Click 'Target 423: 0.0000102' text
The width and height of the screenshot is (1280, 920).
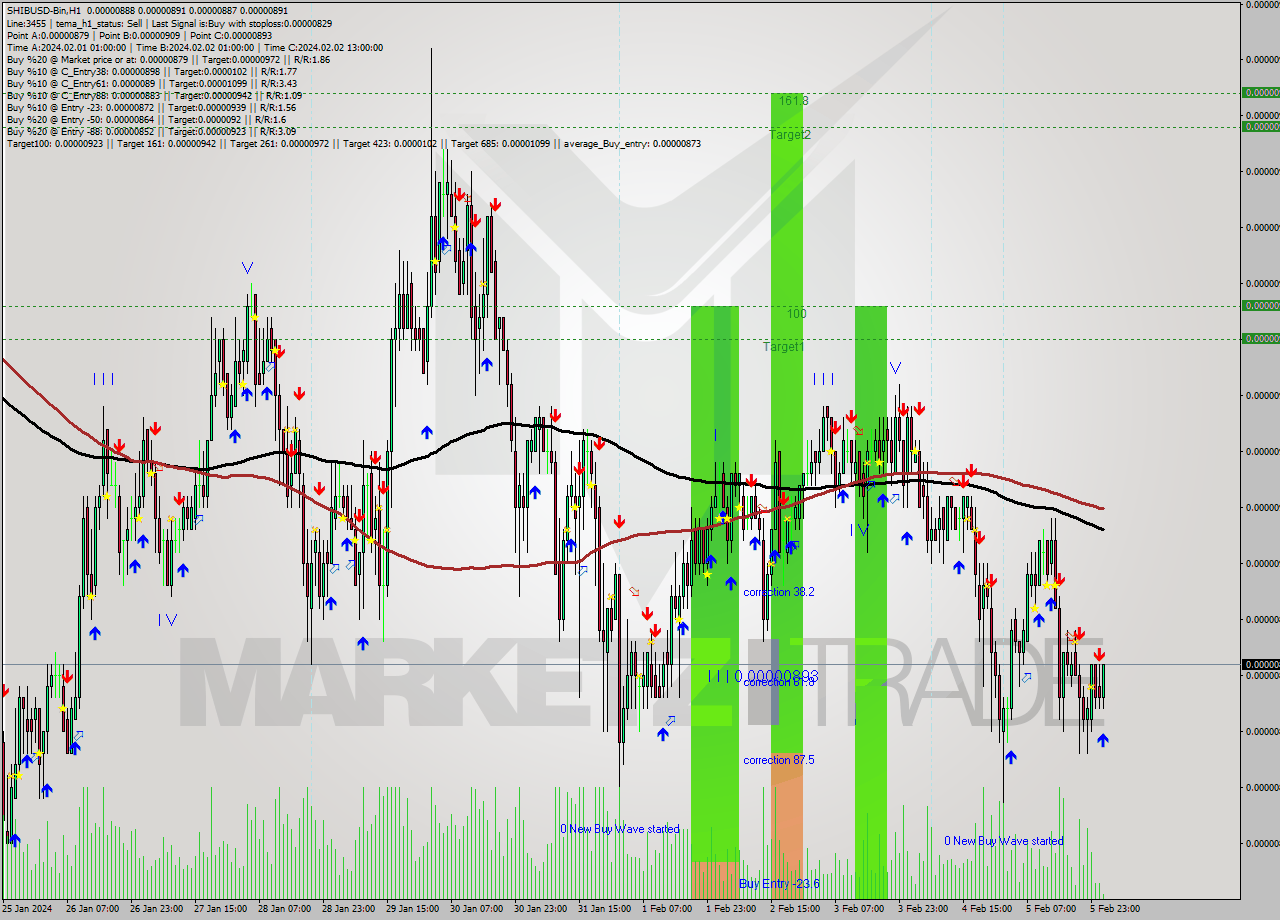tap(389, 144)
